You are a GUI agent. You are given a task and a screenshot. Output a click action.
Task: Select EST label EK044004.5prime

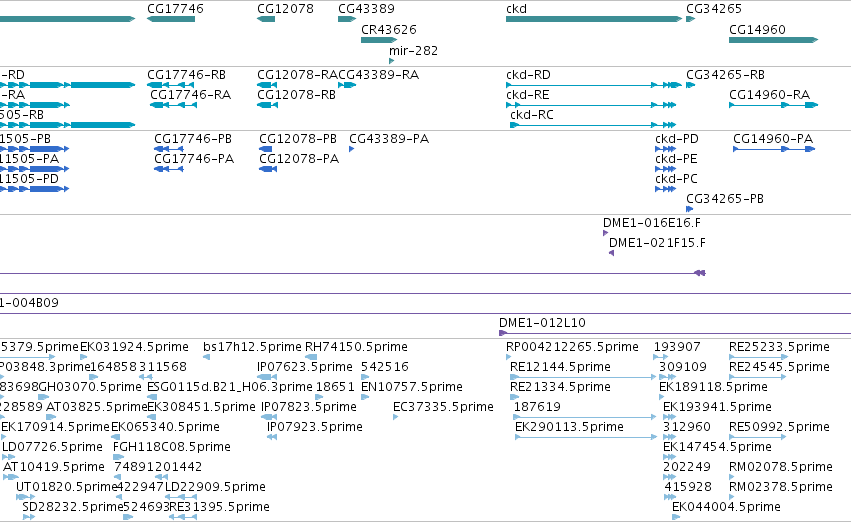(x=726, y=507)
